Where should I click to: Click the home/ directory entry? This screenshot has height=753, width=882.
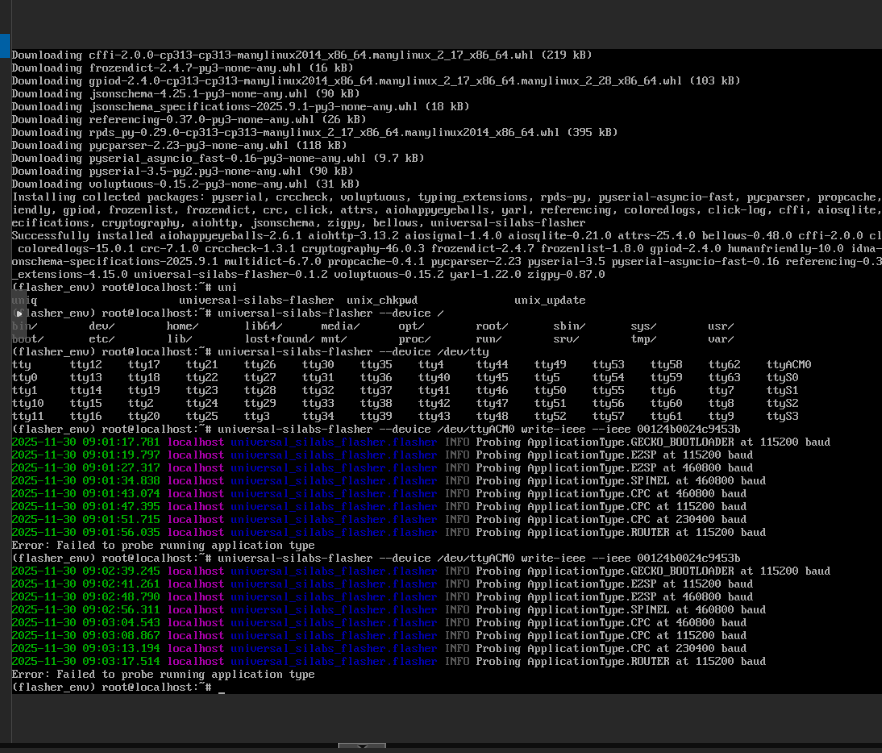183,326
